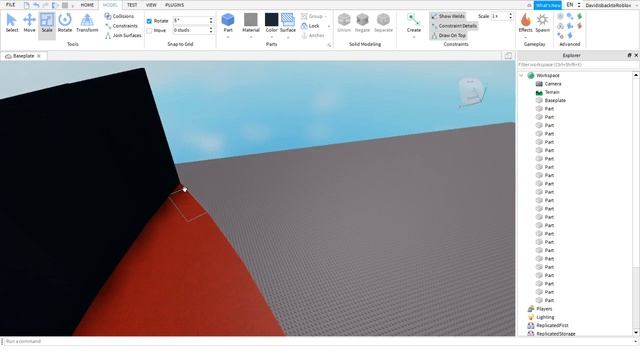Toggle the Rotate snap checkbox
Image resolution: width=640 pixels, height=360 pixels.
[149, 21]
